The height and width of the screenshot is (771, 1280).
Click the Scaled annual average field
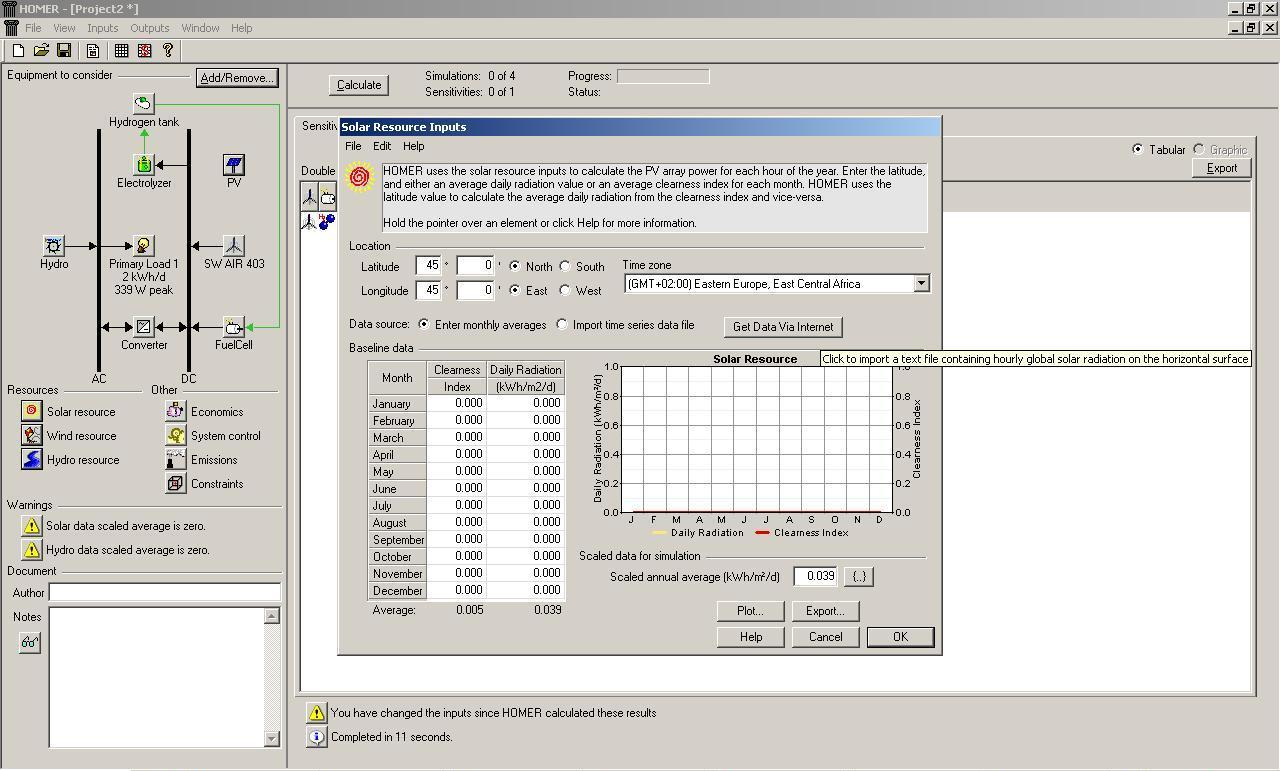815,576
